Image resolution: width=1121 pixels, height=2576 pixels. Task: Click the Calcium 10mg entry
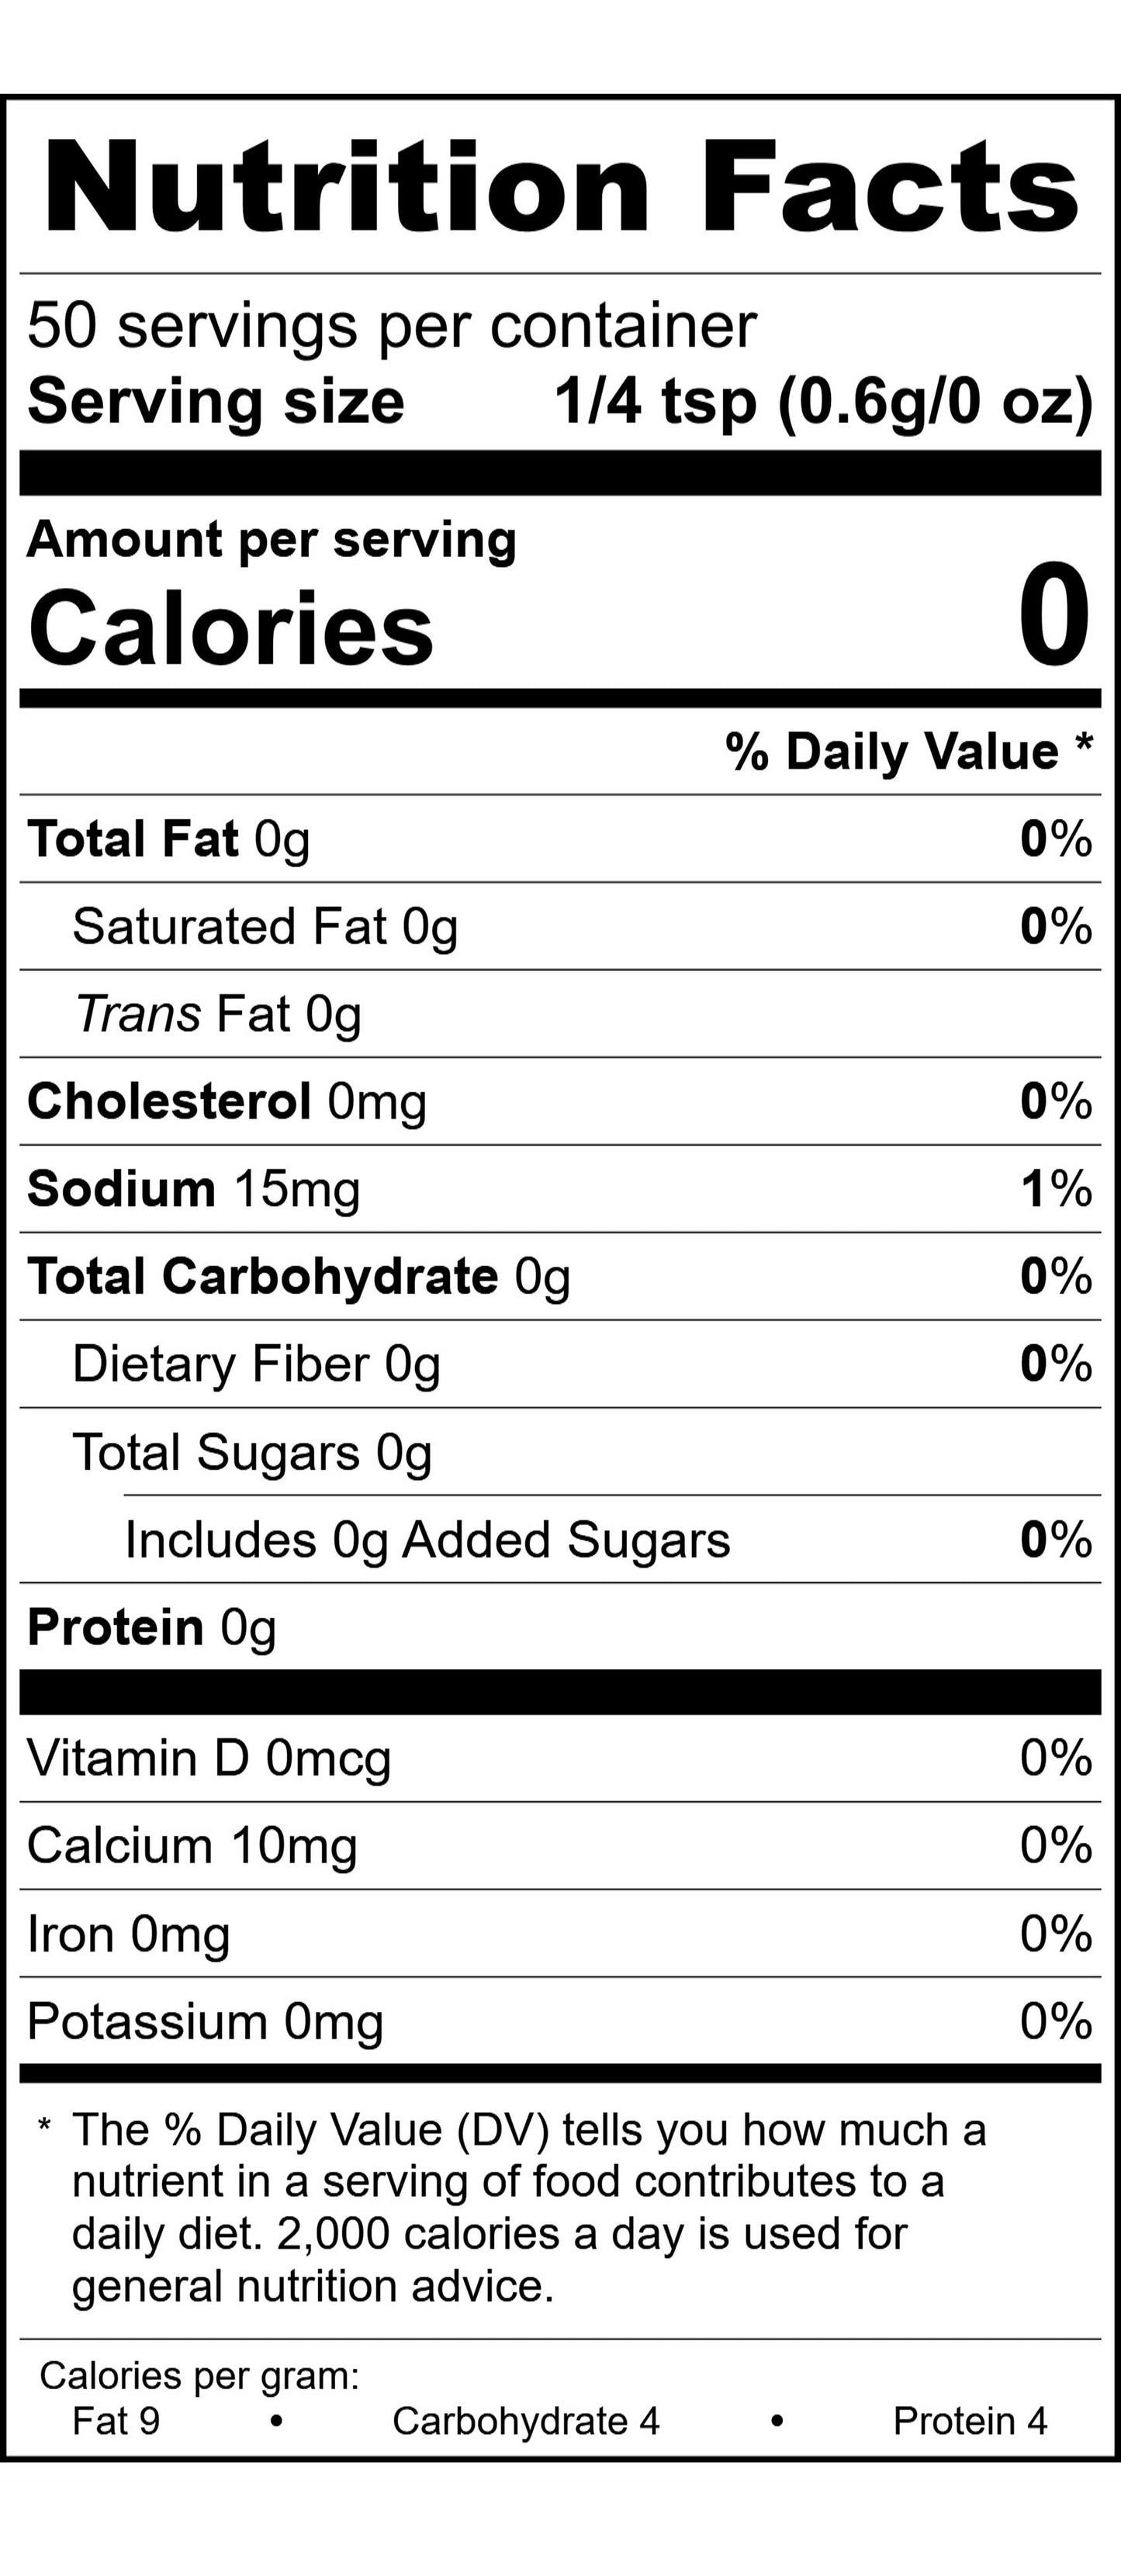click(x=192, y=1846)
